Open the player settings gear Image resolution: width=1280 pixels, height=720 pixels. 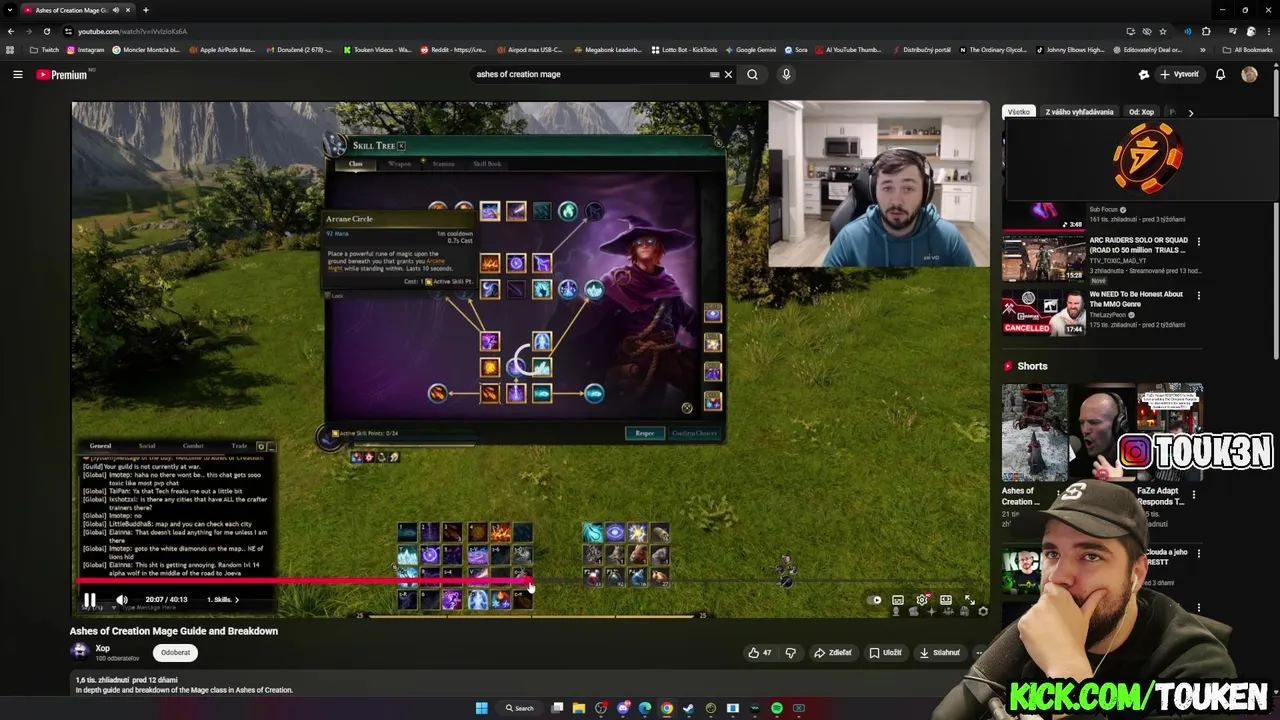pos(922,600)
